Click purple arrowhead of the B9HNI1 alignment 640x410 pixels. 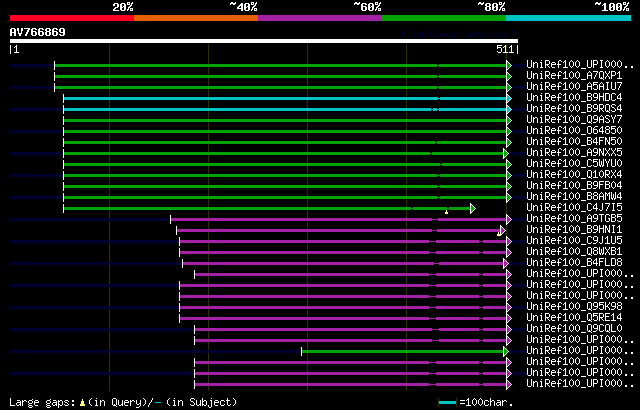pos(503,230)
